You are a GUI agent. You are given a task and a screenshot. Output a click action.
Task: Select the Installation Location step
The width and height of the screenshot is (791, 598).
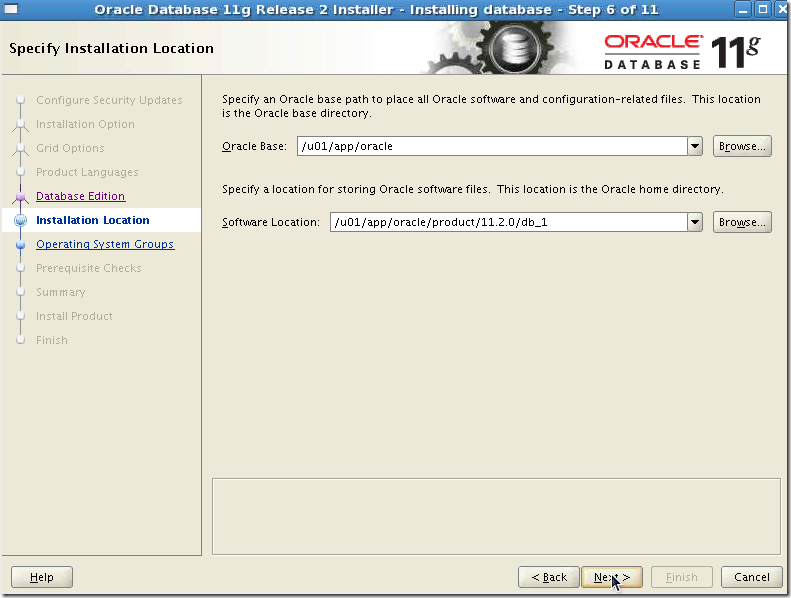click(93, 220)
